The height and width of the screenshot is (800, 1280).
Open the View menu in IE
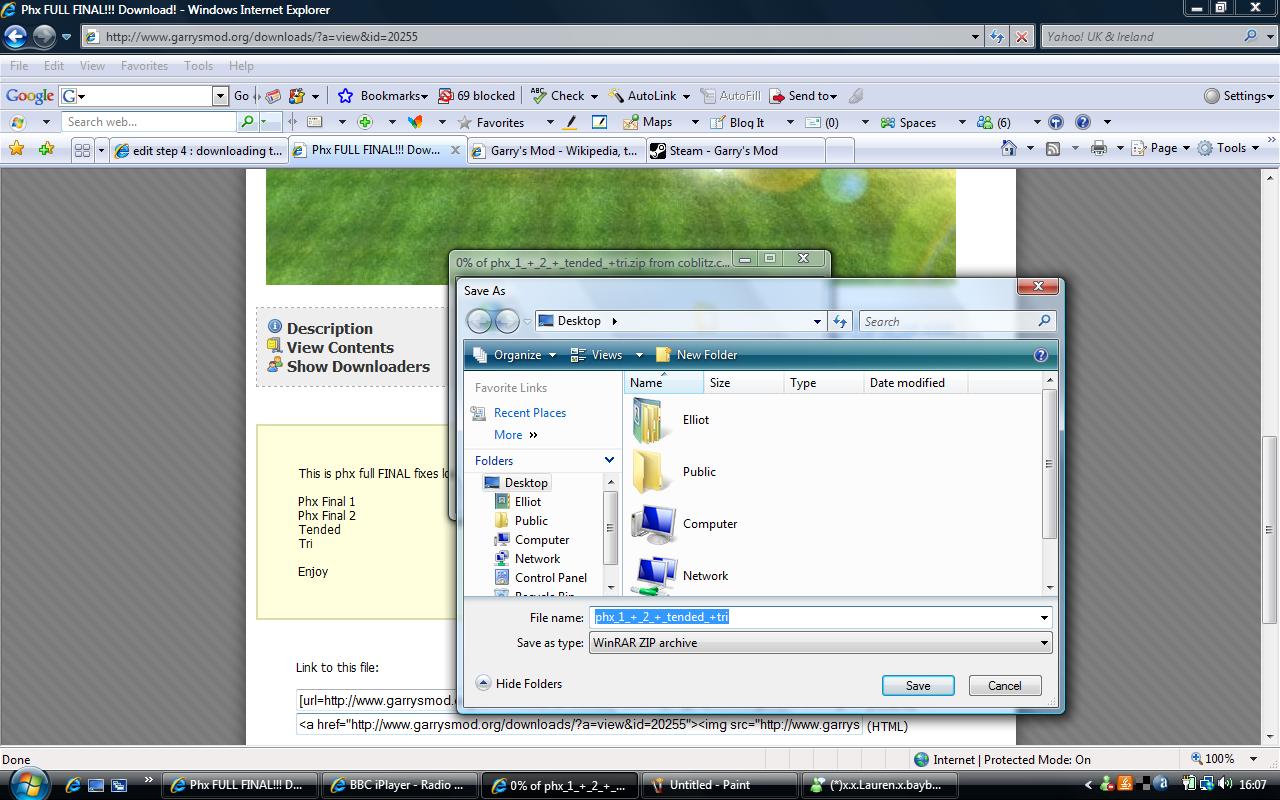tap(92, 66)
